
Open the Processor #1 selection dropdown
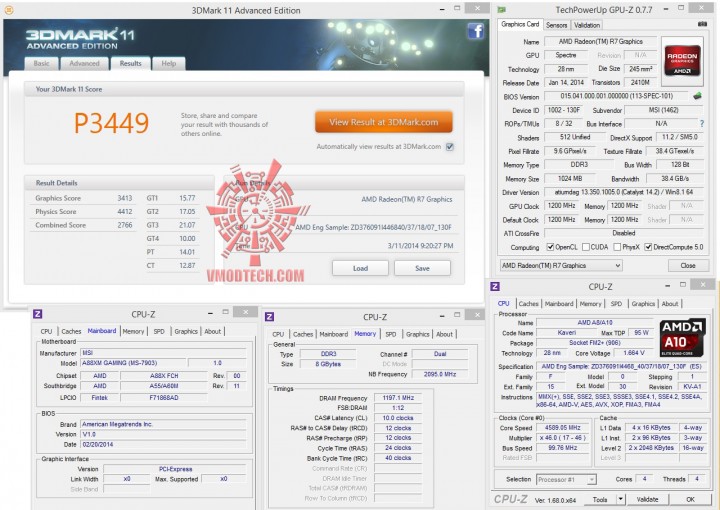566,479
